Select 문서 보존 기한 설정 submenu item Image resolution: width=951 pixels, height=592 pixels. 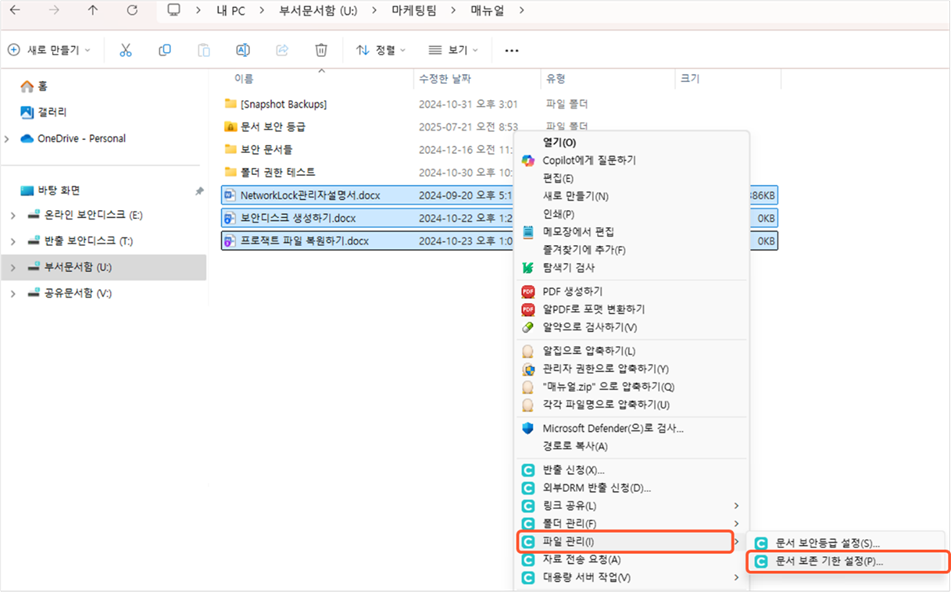pos(829,562)
